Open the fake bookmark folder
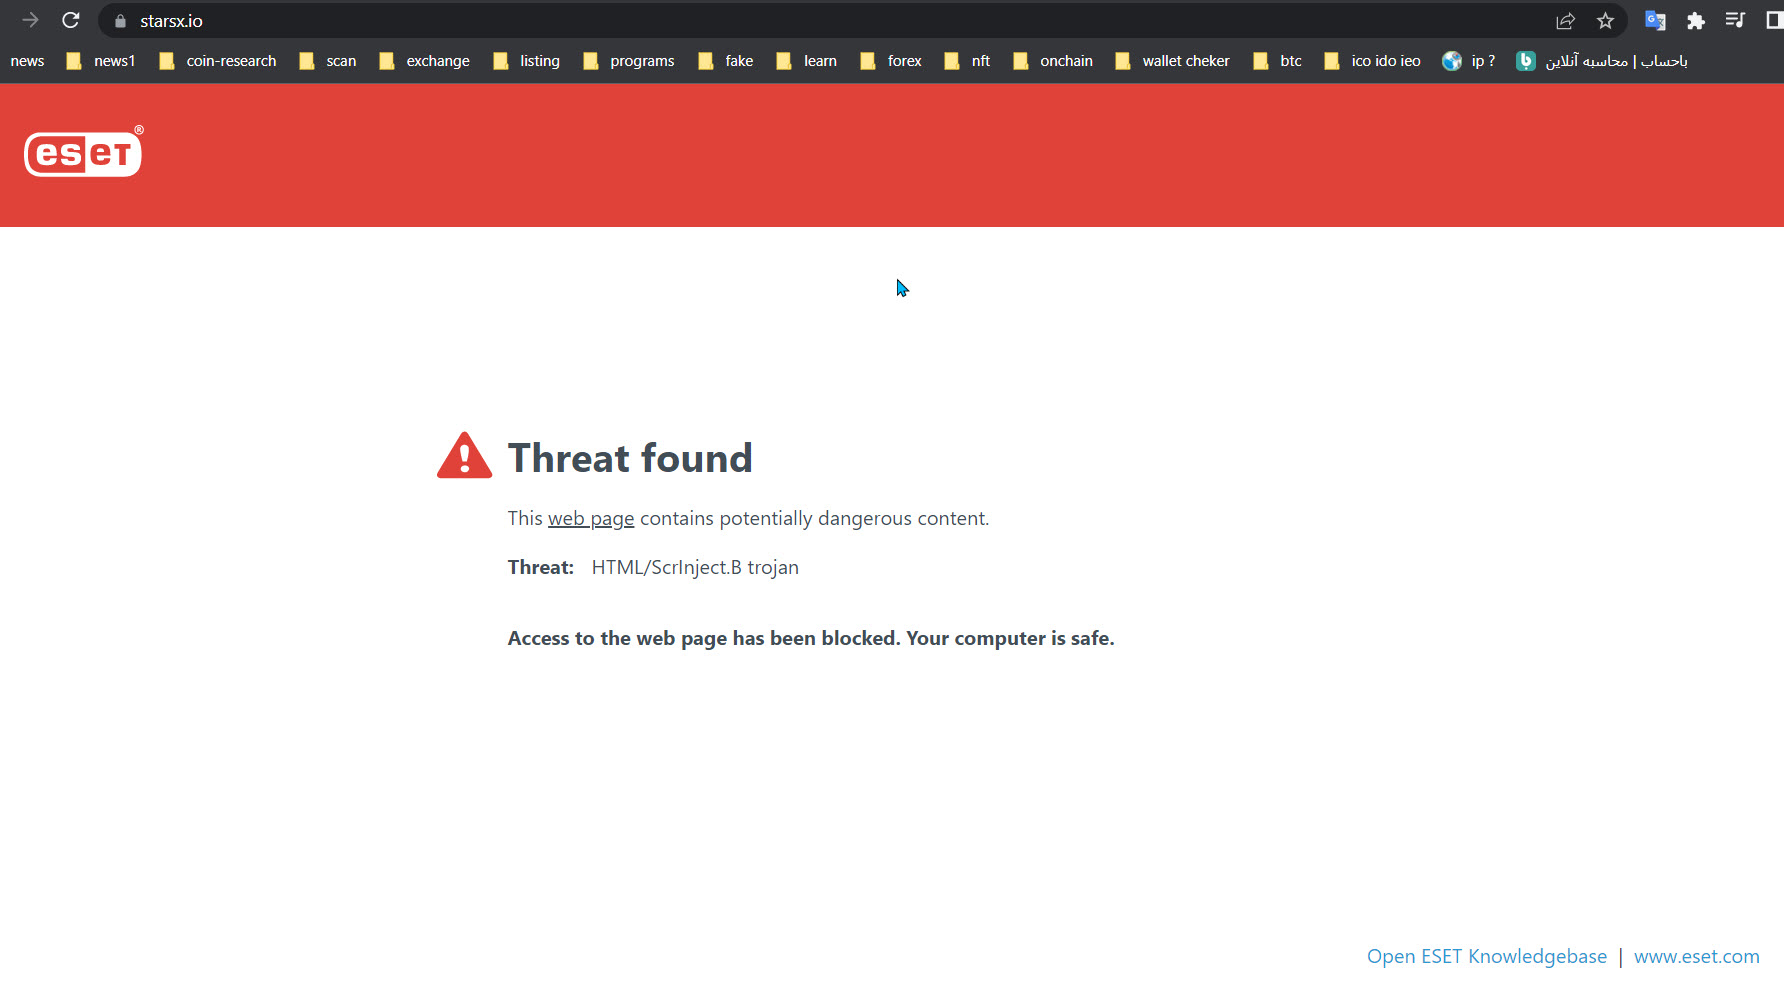This screenshot has height=983, width=1784. [726, 61]
